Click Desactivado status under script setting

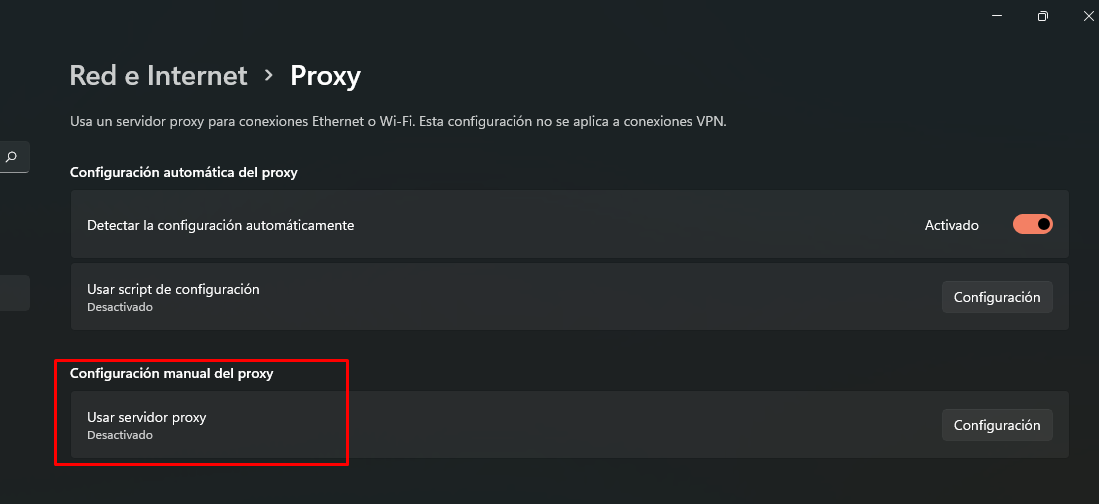tap(120, 307)
